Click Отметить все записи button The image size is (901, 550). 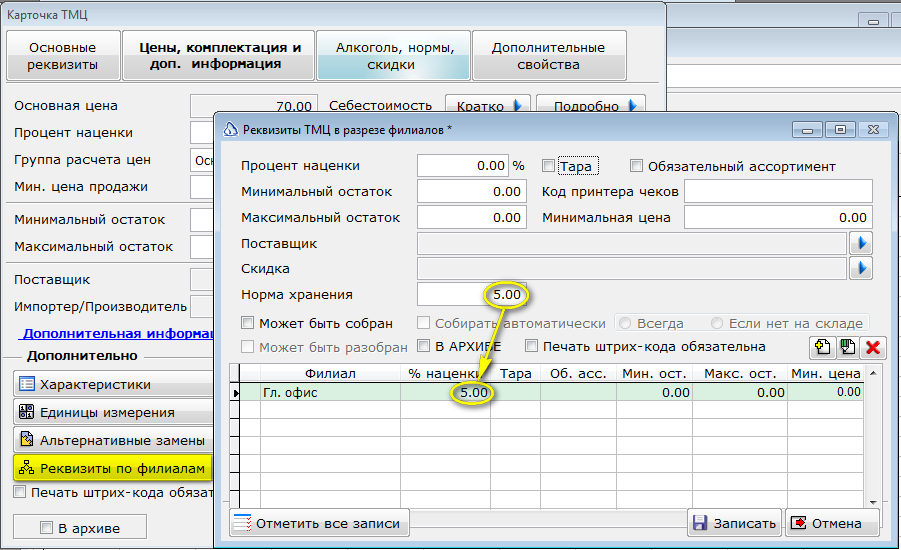pos(319,523)
